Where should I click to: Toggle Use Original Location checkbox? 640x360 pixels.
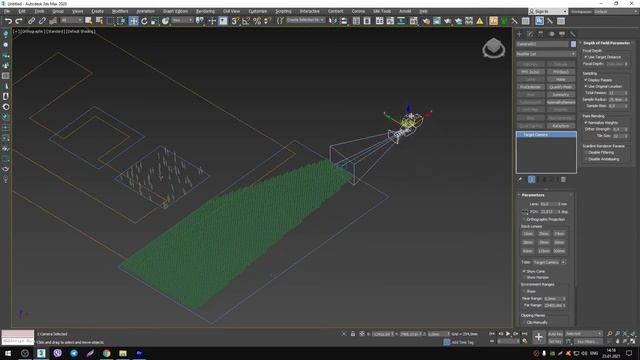click(x=586, y=87)
